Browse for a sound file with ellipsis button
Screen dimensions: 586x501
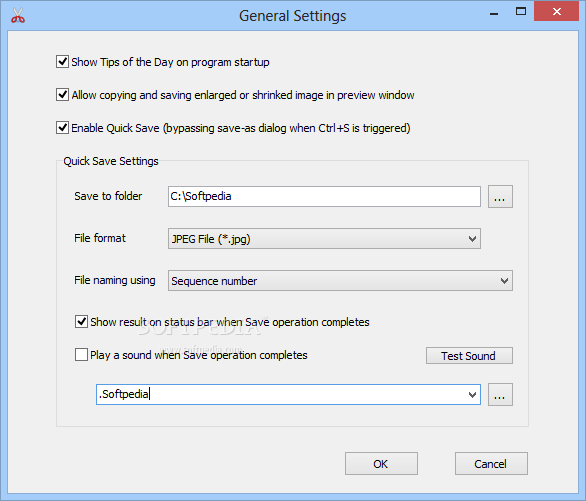point(500,395)
